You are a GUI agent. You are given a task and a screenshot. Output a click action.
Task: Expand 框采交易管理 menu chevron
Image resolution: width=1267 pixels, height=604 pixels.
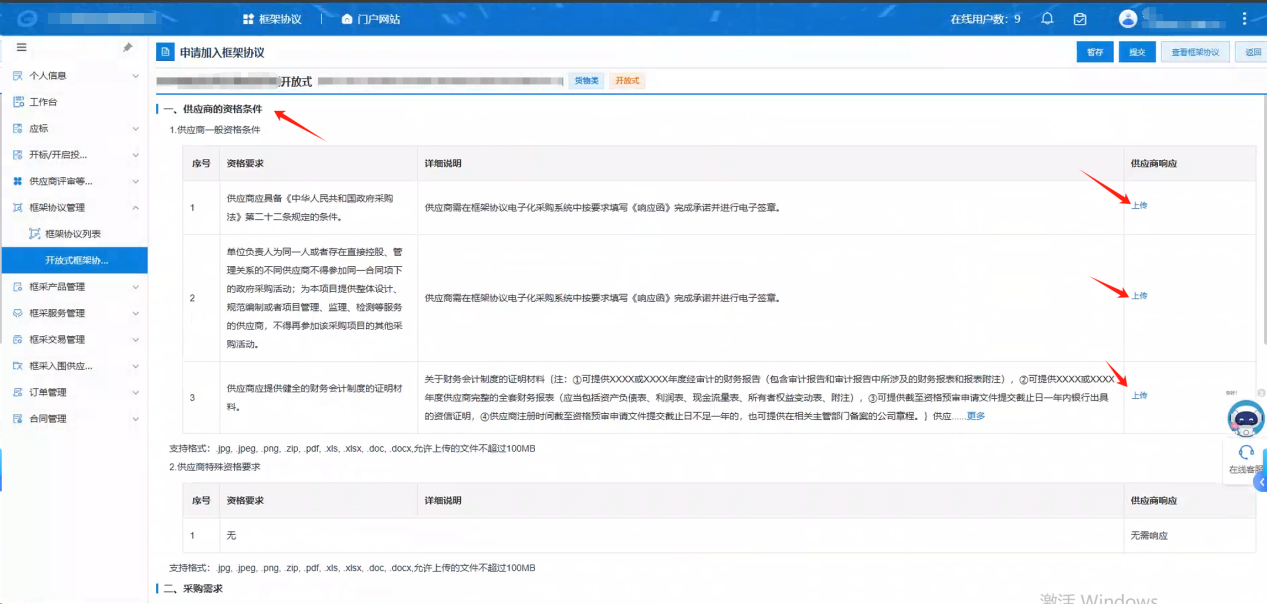tap(135, 339)
